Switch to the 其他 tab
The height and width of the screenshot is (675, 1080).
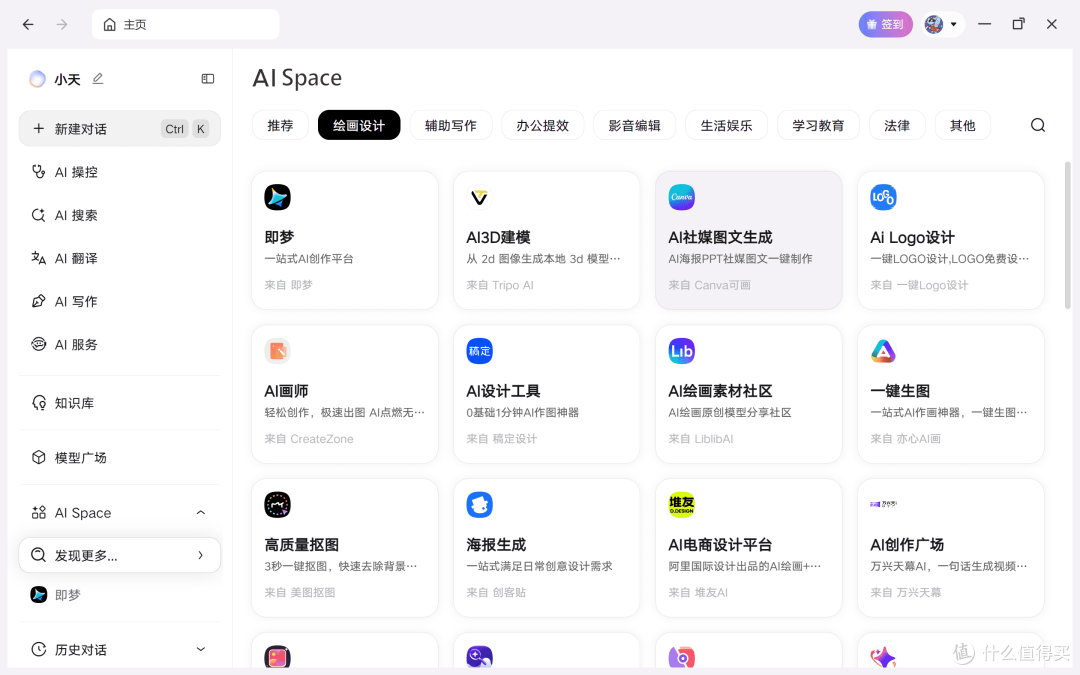[x=962, y=125]
